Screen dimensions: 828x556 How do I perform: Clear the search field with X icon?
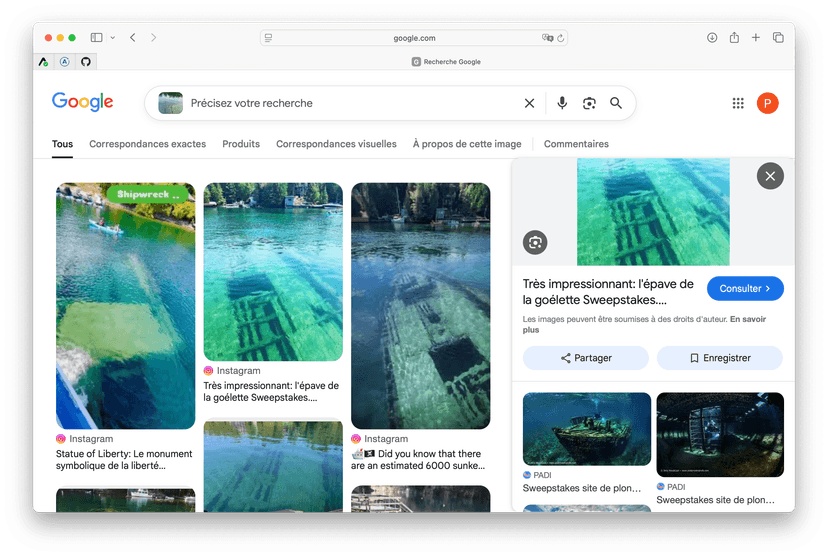[x=529, y=103]
